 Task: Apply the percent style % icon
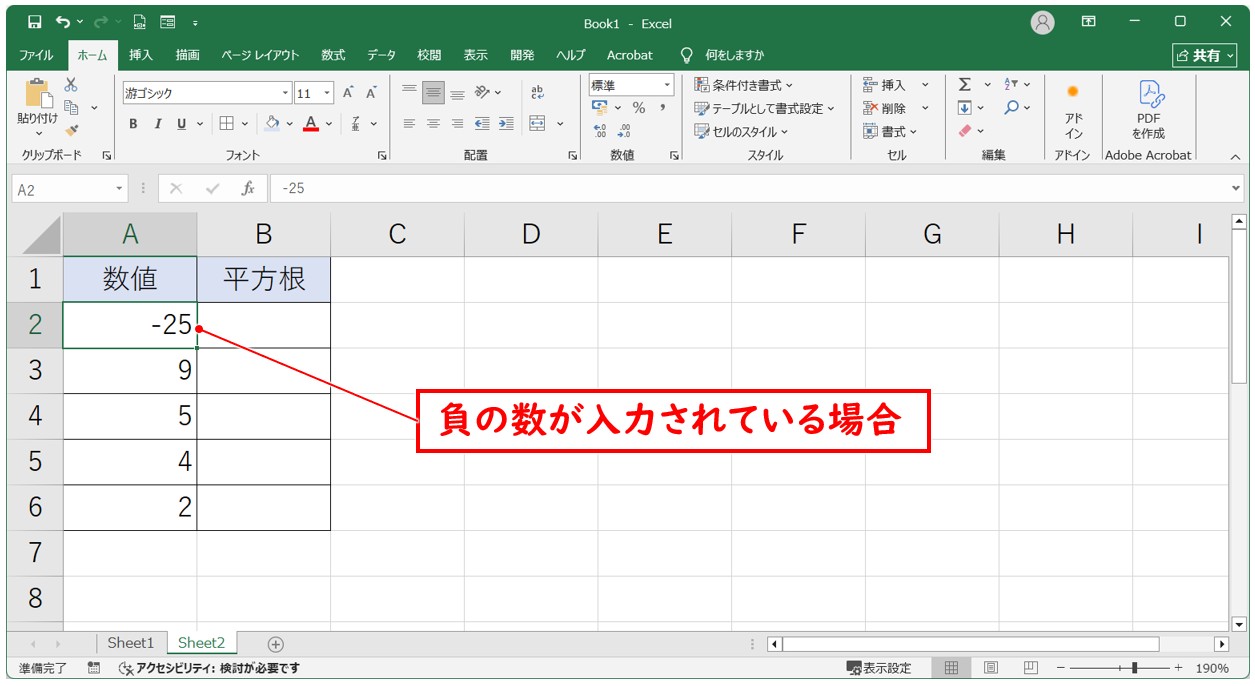639,106
